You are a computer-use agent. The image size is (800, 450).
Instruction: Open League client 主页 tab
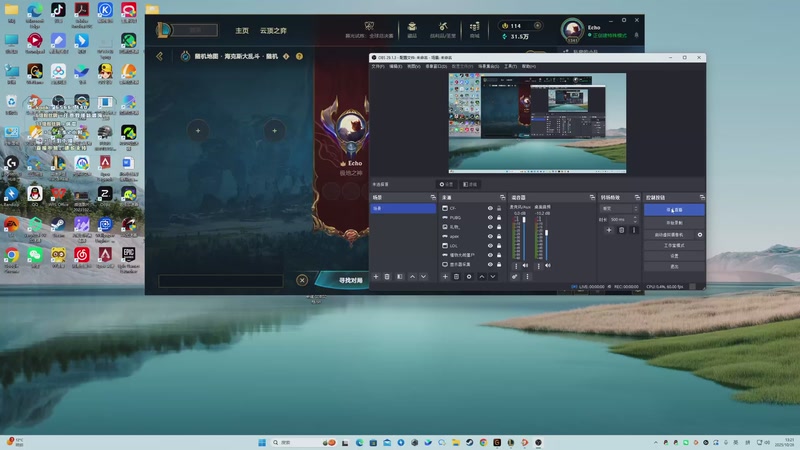pyautogui.click(x=242, y=31)
